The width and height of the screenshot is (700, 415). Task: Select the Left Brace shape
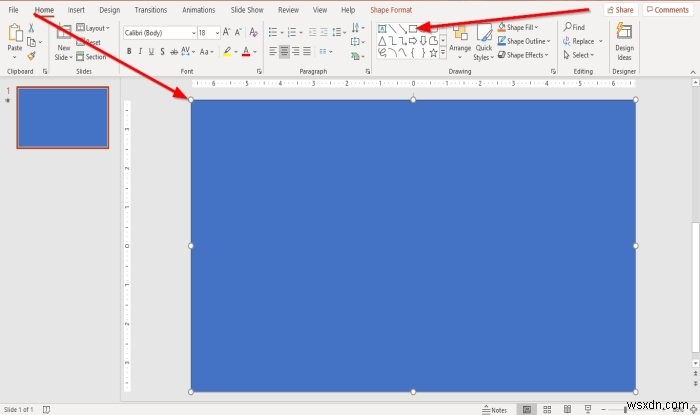(413, 53)
